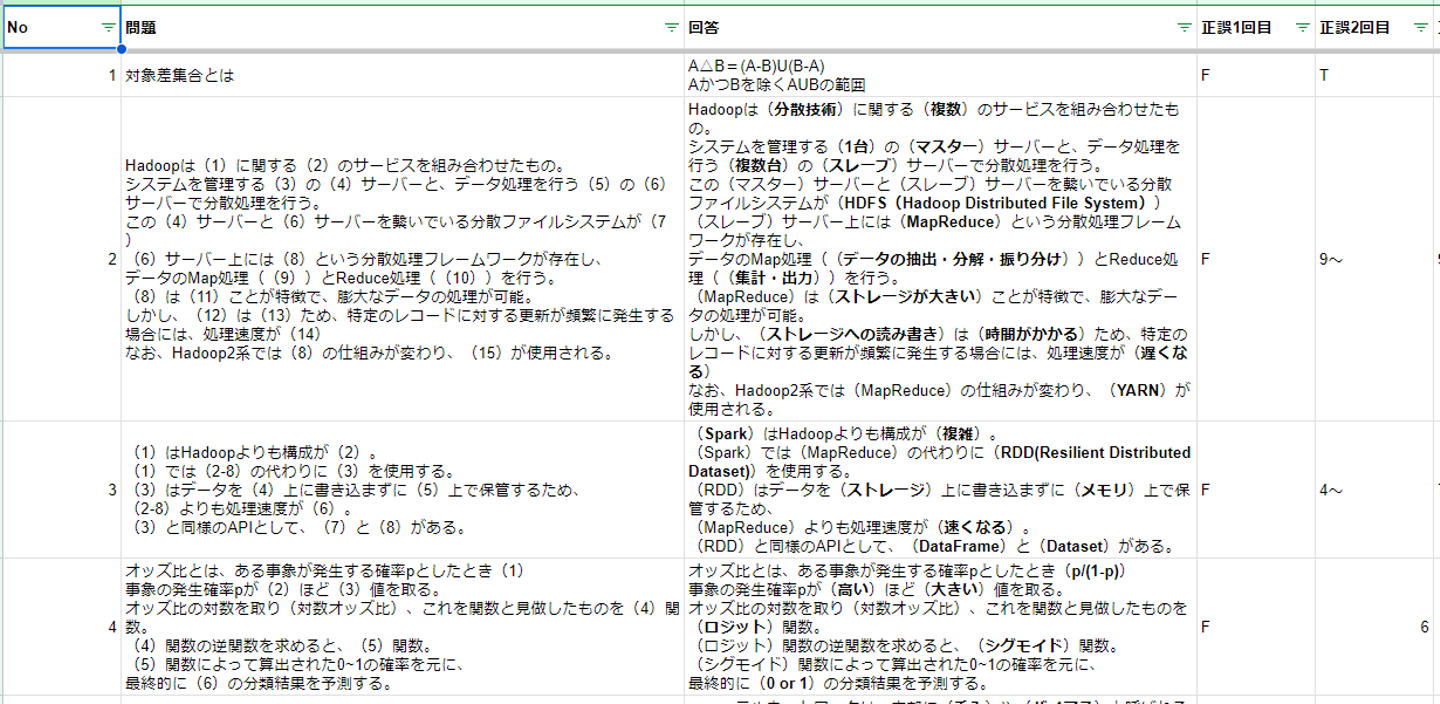Click the 正誤1回目 F cell in row 1
This screenshot has height=704, width=1440.
1256,75
